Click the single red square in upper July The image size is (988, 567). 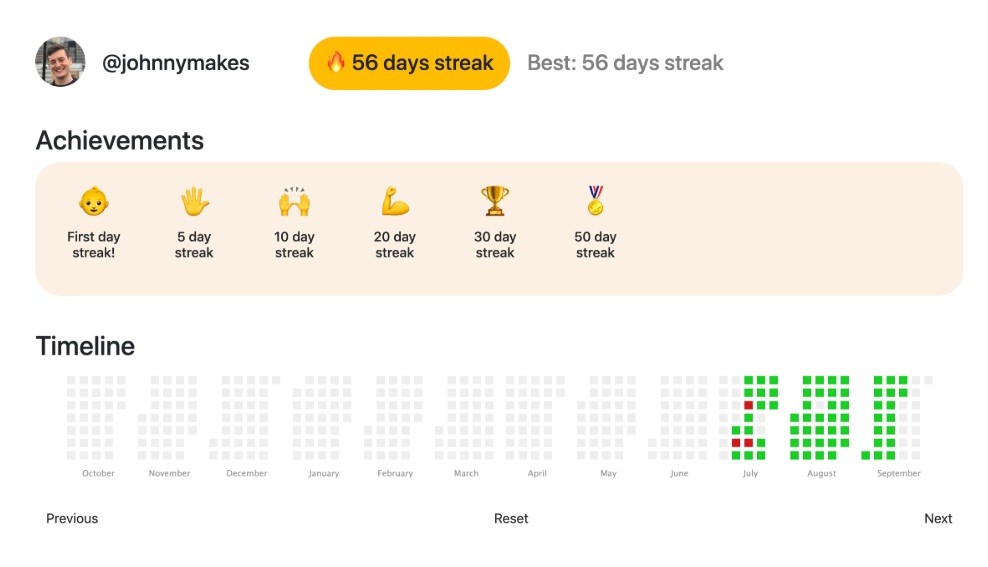[x=748, y=405]
